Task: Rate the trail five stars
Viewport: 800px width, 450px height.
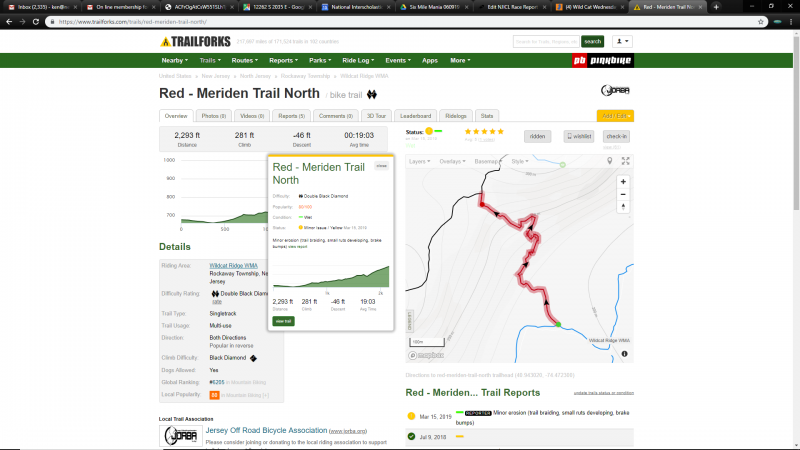Action: (500, 131)
